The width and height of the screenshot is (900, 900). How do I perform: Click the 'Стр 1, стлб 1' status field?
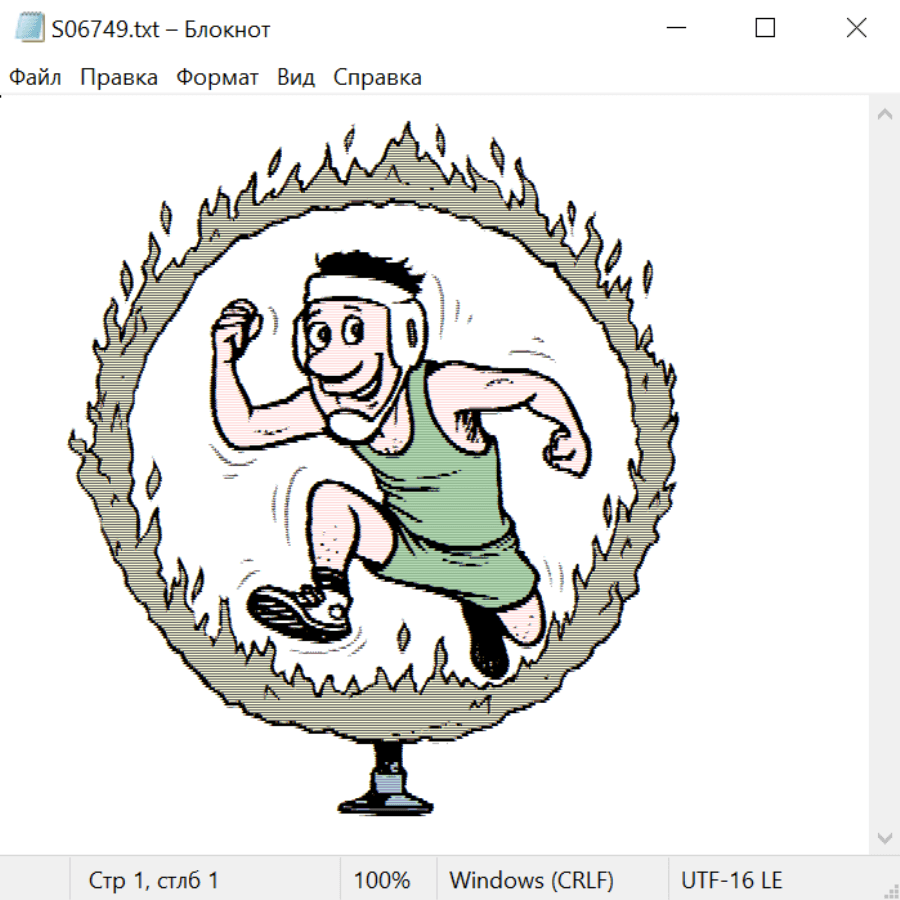[x=154, y=881]
